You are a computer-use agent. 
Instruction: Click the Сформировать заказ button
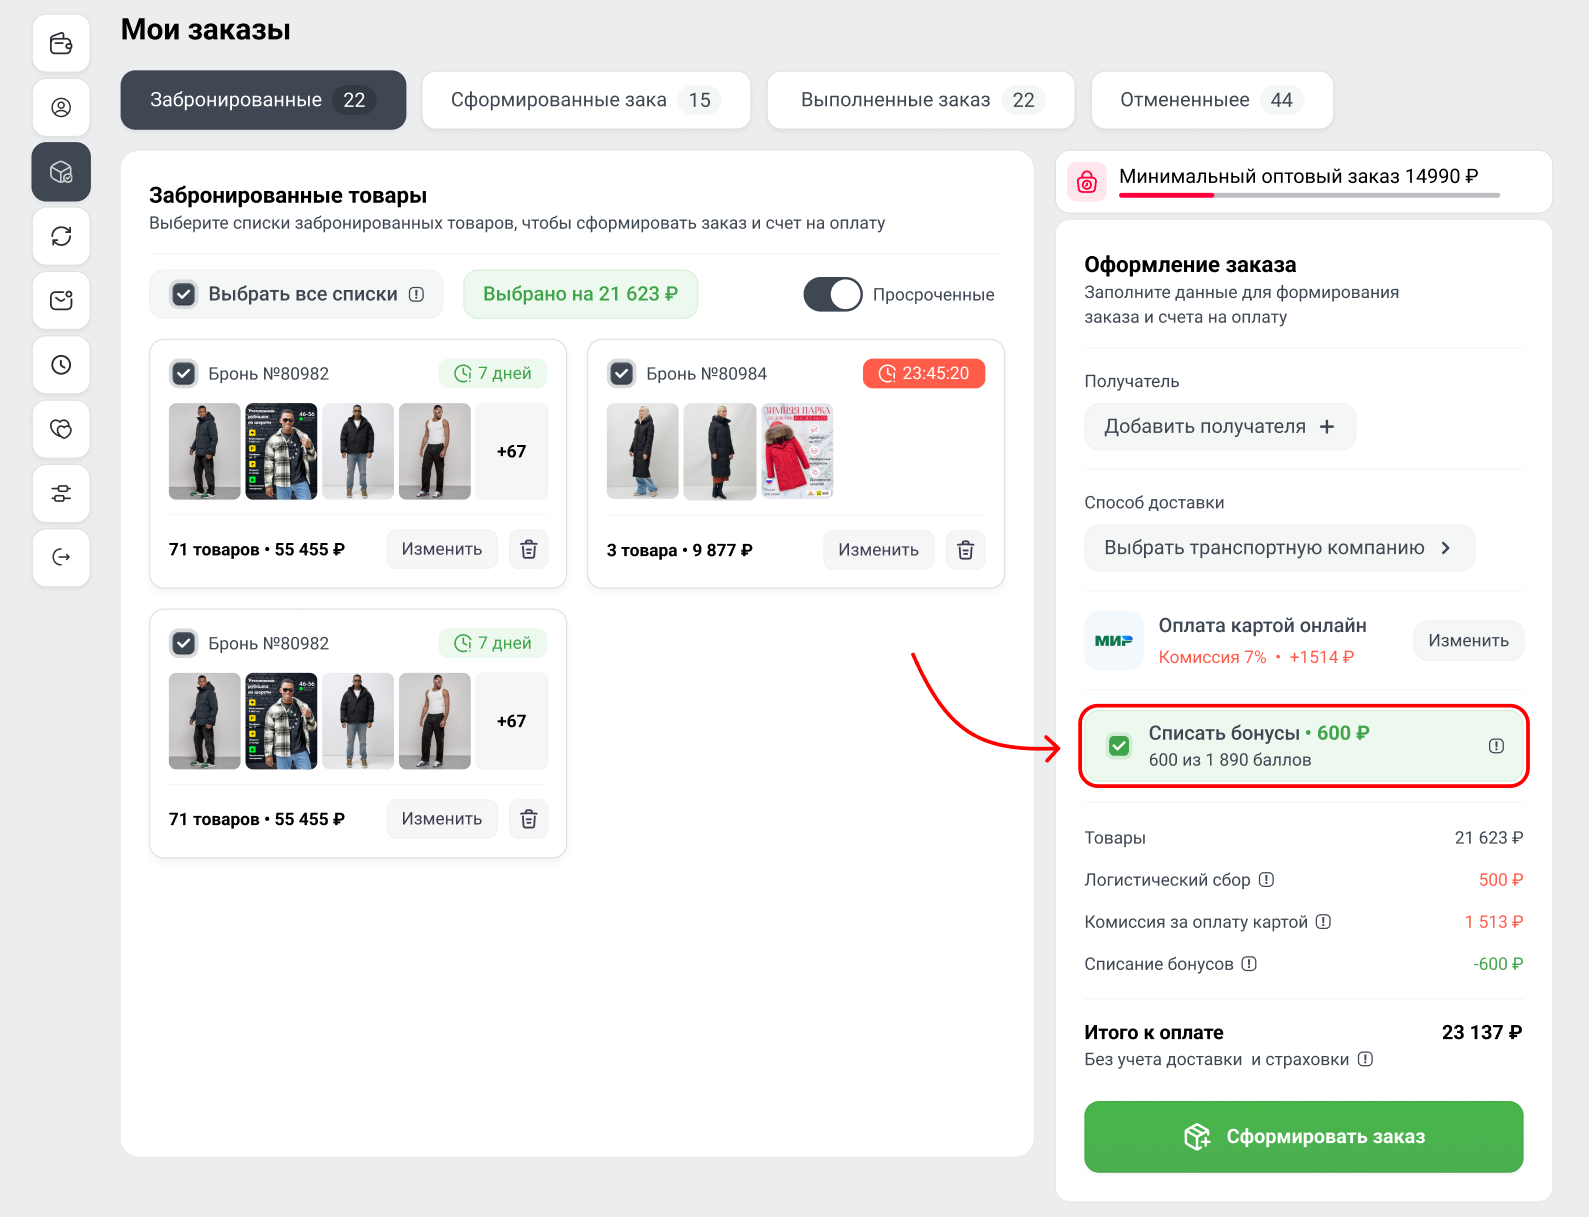coord(1303,1137)
